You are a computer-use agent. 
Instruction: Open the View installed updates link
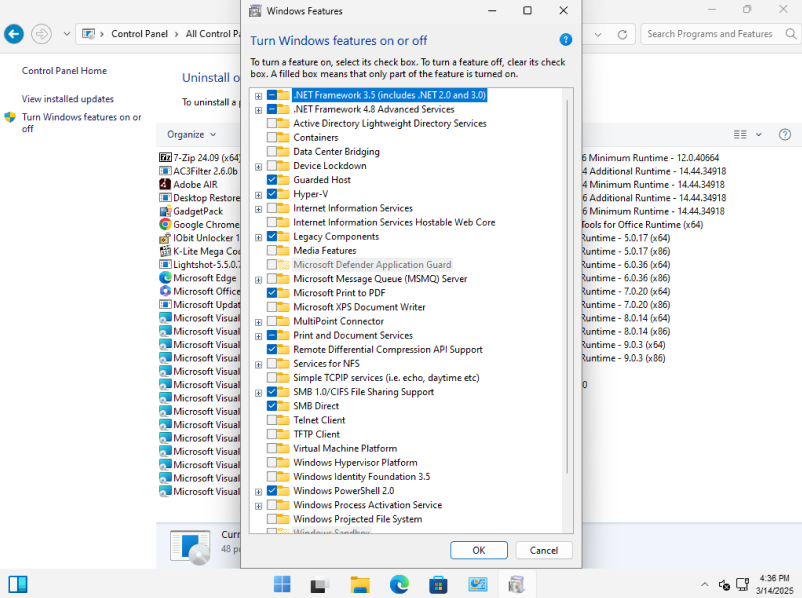pos(68,99)
